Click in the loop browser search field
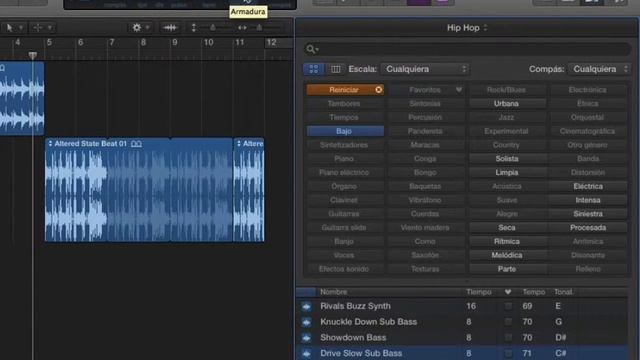 pos(467,49)
